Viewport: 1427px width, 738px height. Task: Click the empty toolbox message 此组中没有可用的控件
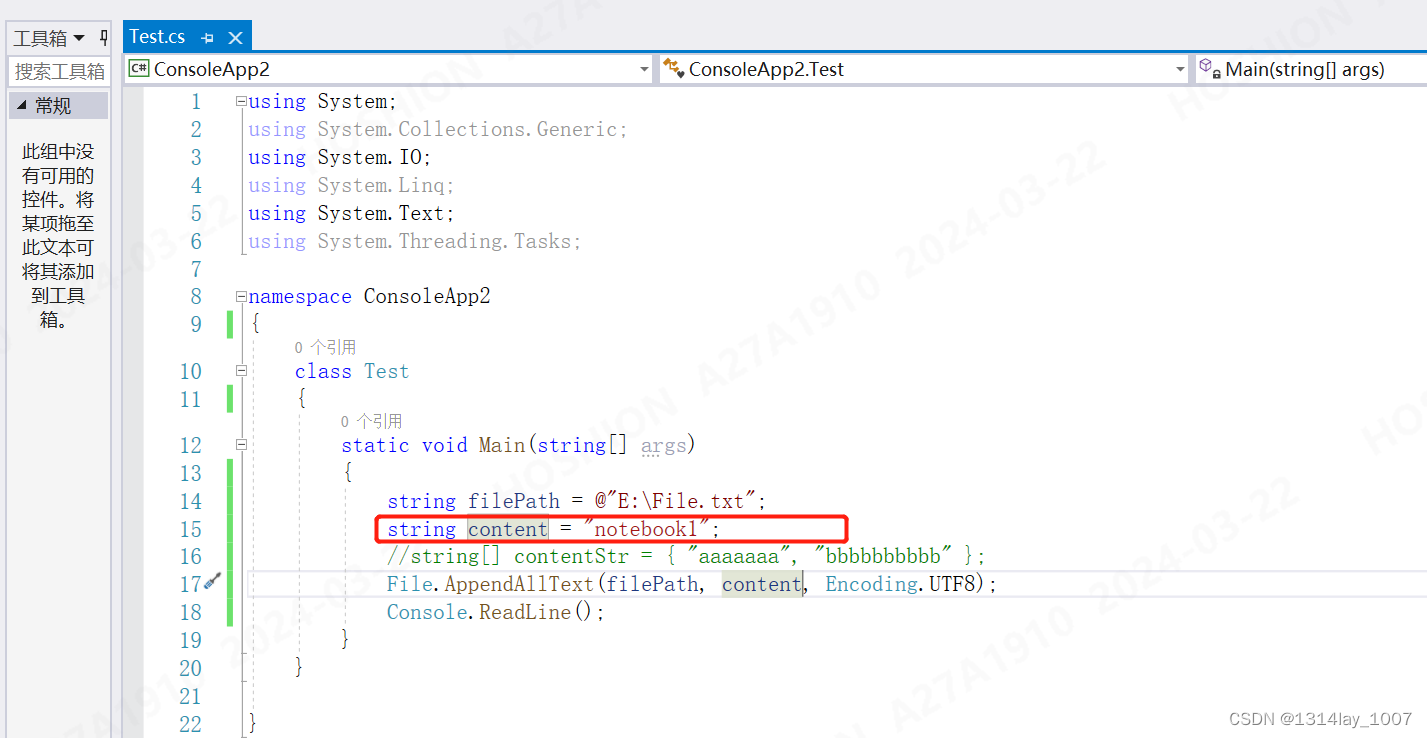coord(59,236)
